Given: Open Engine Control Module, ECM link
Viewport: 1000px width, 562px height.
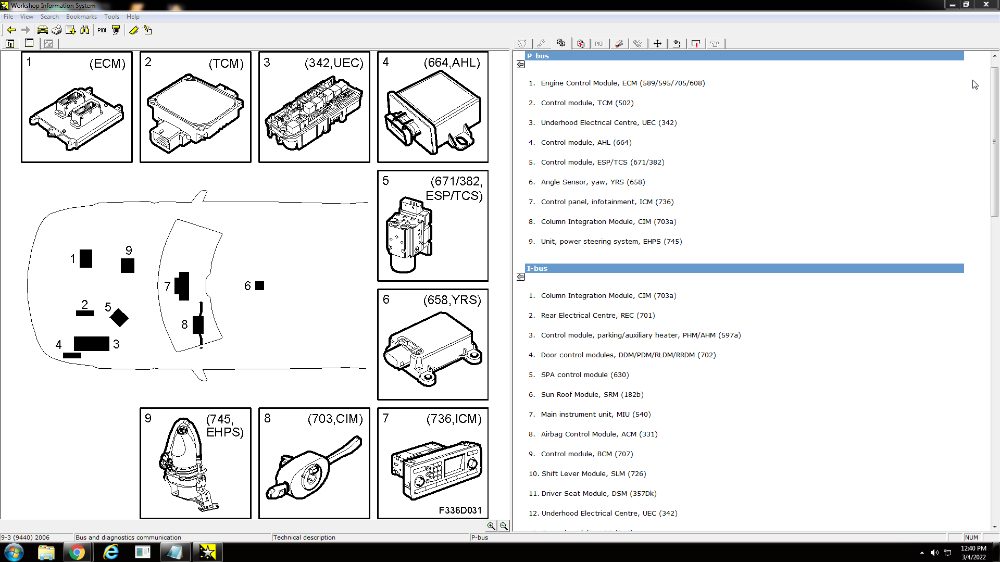Looking at the screenshot, I should pyautogui.click(x=623, y=83).
